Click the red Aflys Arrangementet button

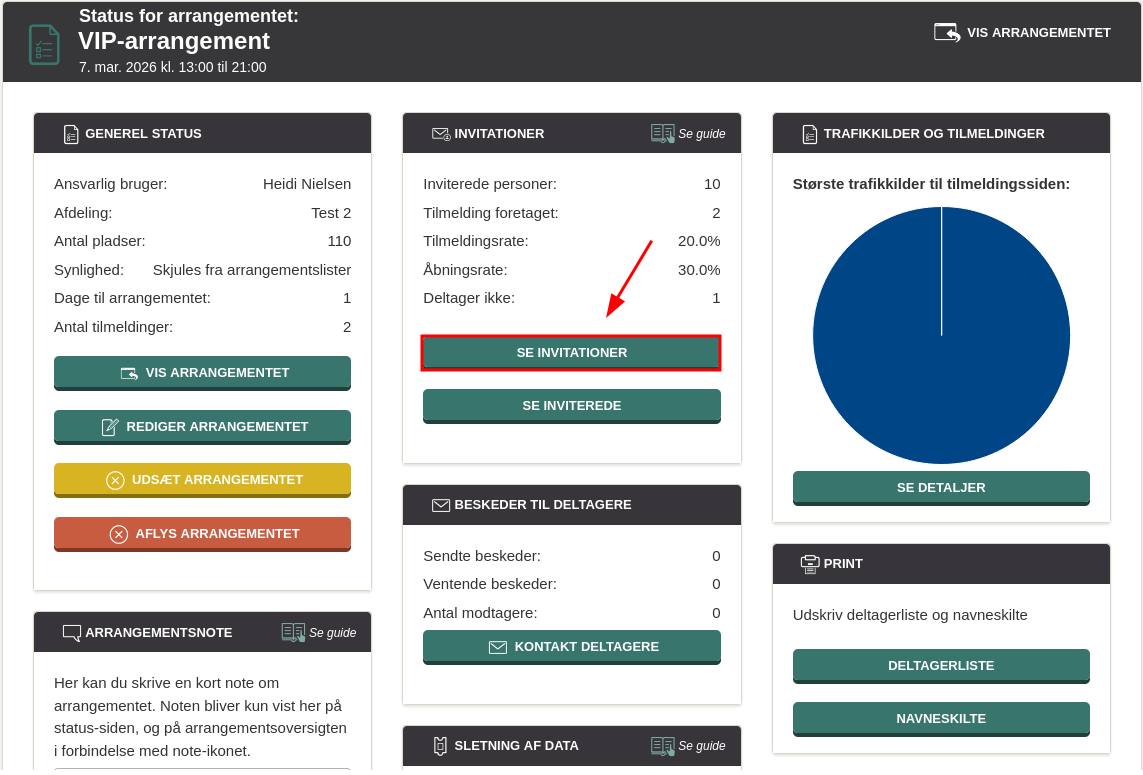[x=202, y=534]
